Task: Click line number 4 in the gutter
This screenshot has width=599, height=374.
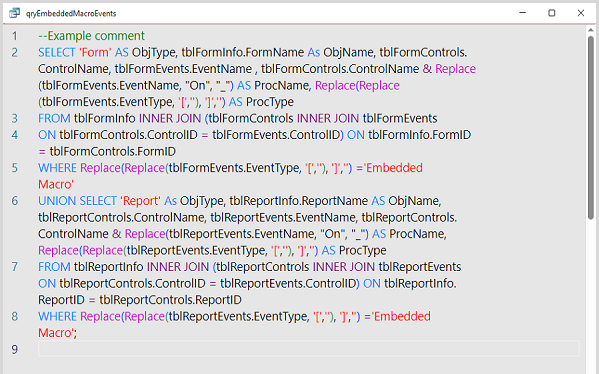Action: click(15, 135)
